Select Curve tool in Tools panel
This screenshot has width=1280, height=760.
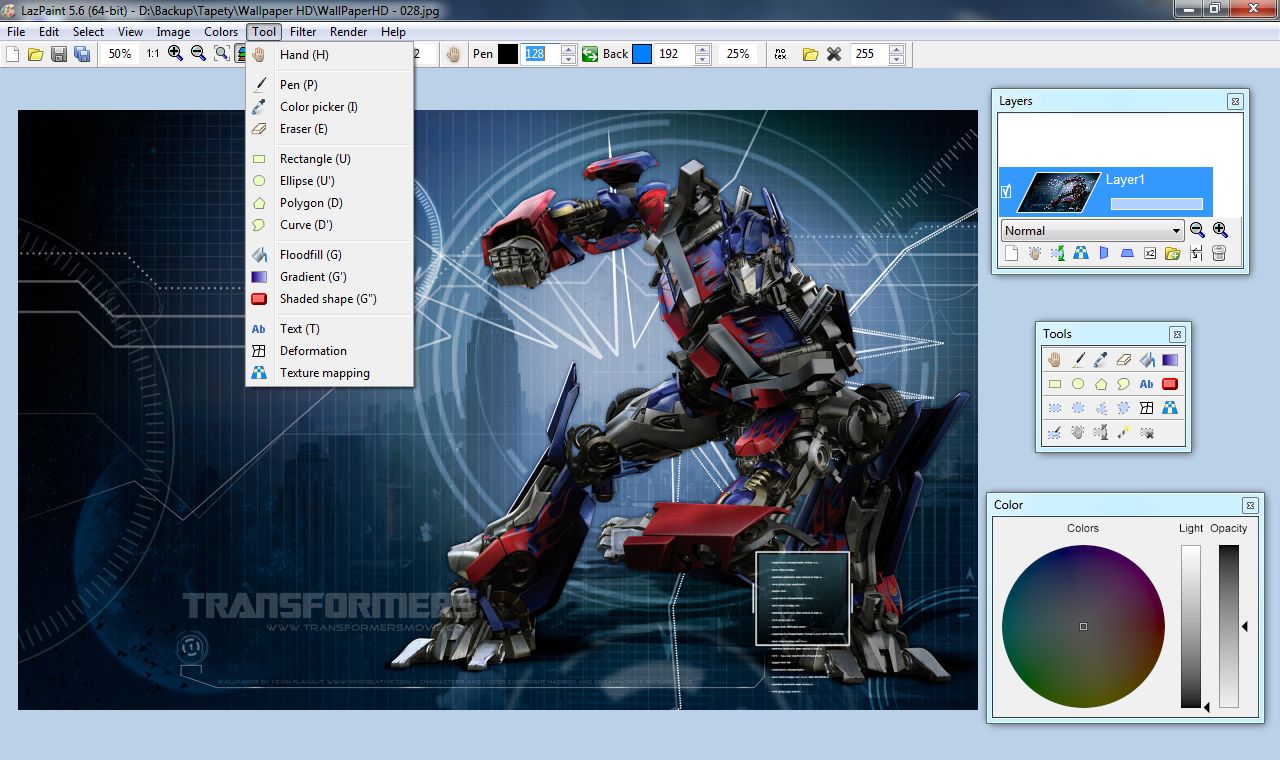point(1124,383)
